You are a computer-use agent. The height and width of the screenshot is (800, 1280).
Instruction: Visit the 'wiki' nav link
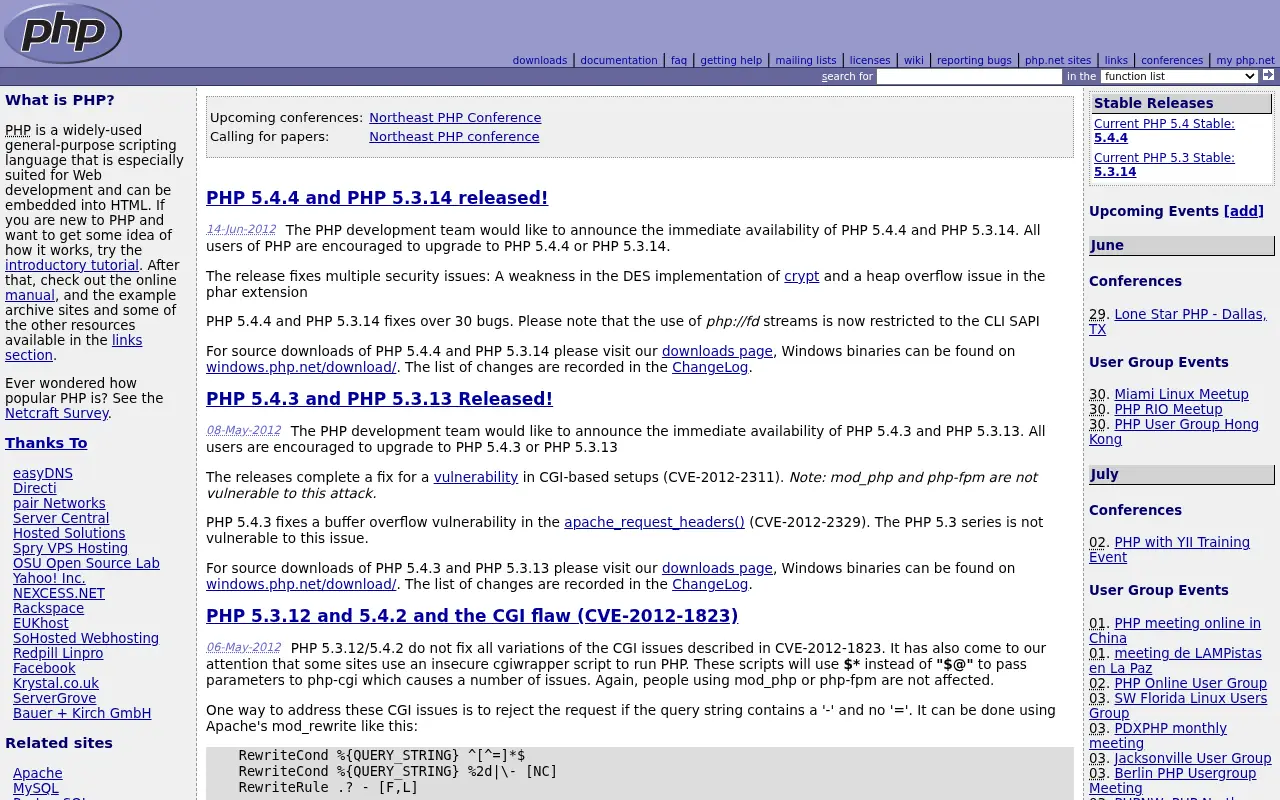[914, 60]
